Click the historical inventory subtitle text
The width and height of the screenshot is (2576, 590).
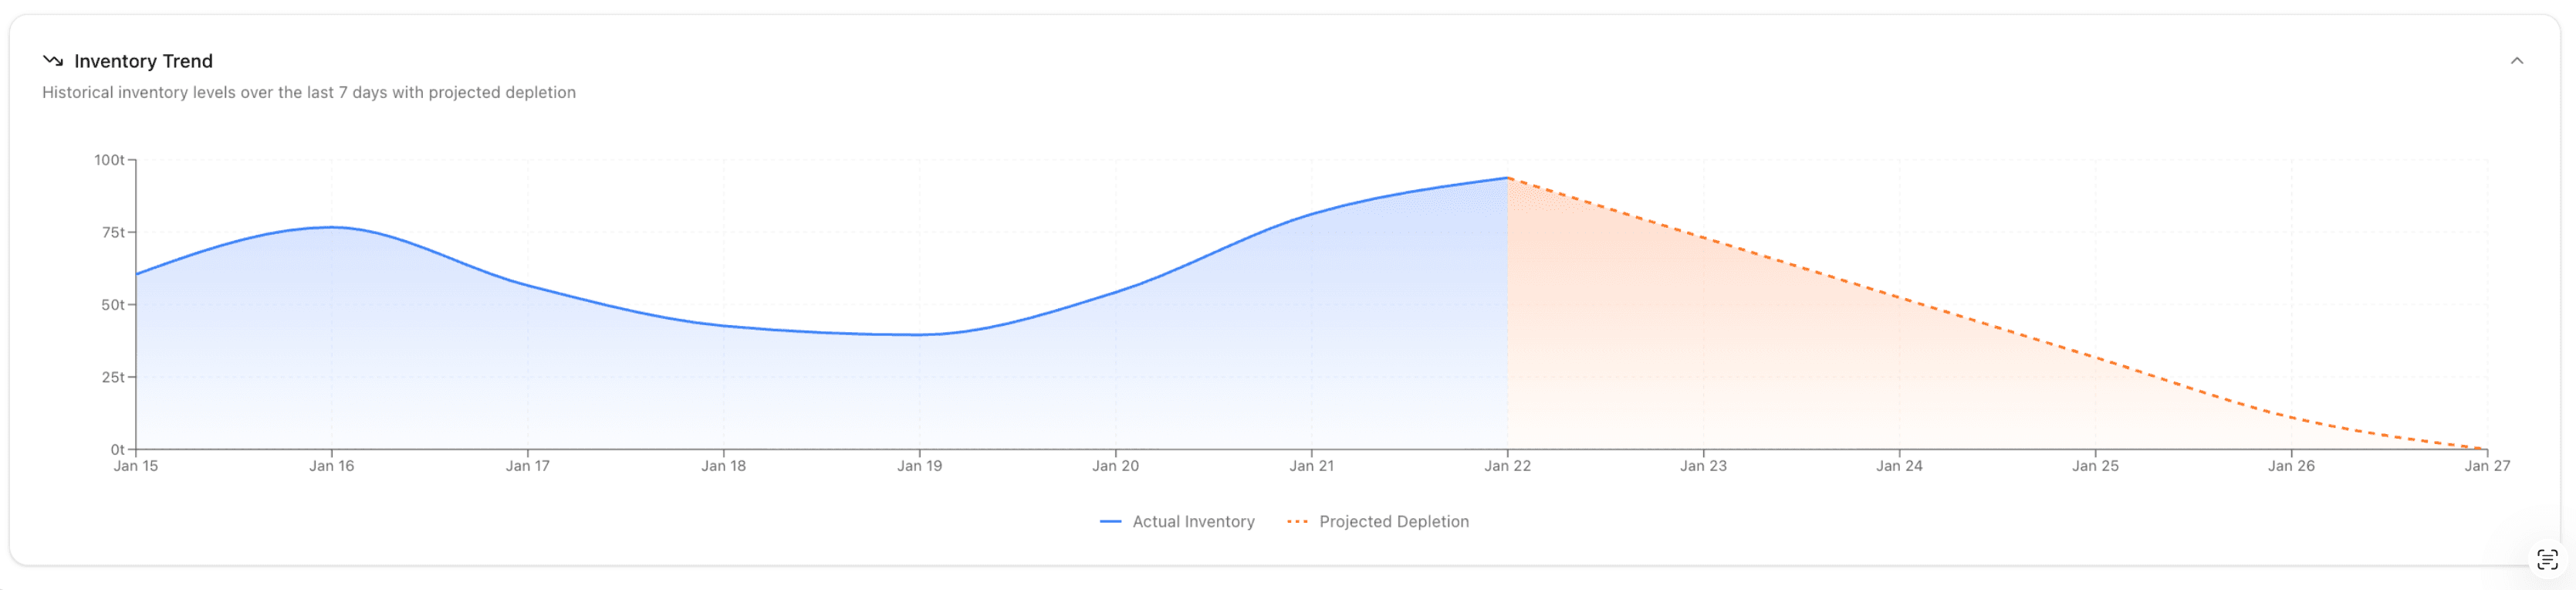coord(309,92)
